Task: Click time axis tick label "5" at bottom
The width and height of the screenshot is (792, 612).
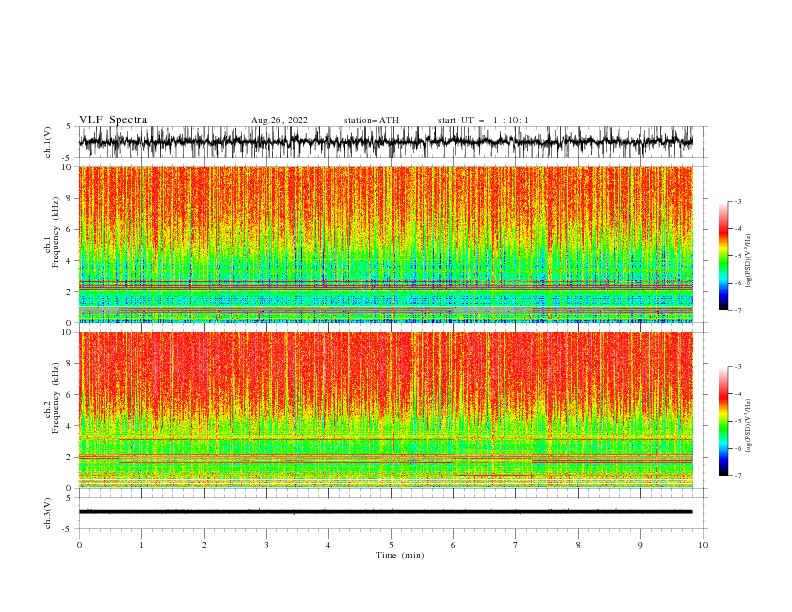Action: (391, 545)
